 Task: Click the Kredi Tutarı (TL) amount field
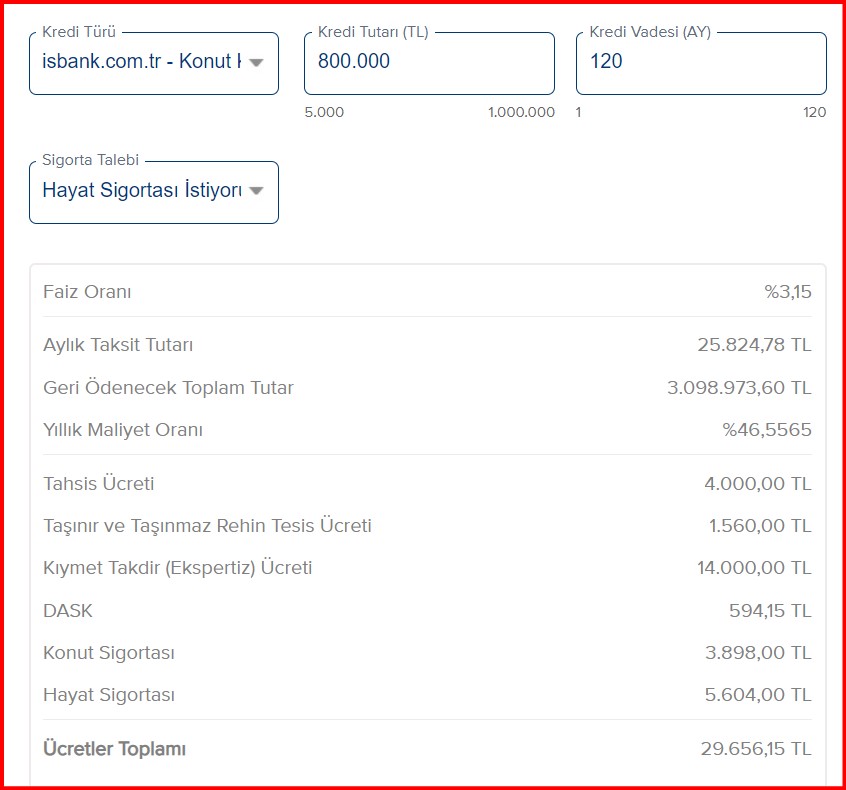coord(429,63)
